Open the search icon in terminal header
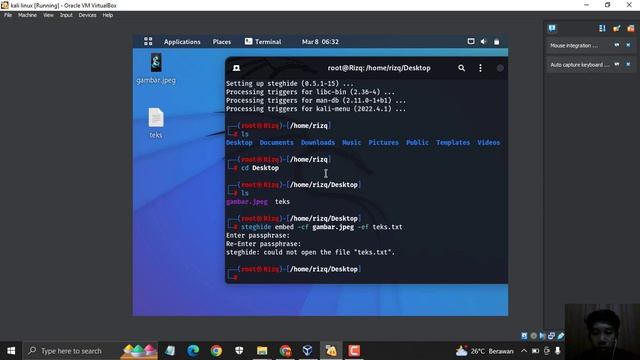Screen dimensions: 640x360 [461, 68]
